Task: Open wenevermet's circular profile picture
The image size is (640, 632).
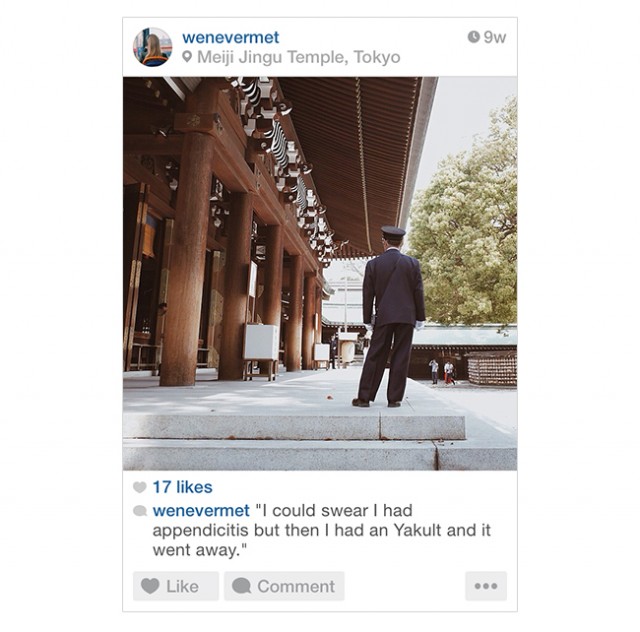Action: point(152,47)
